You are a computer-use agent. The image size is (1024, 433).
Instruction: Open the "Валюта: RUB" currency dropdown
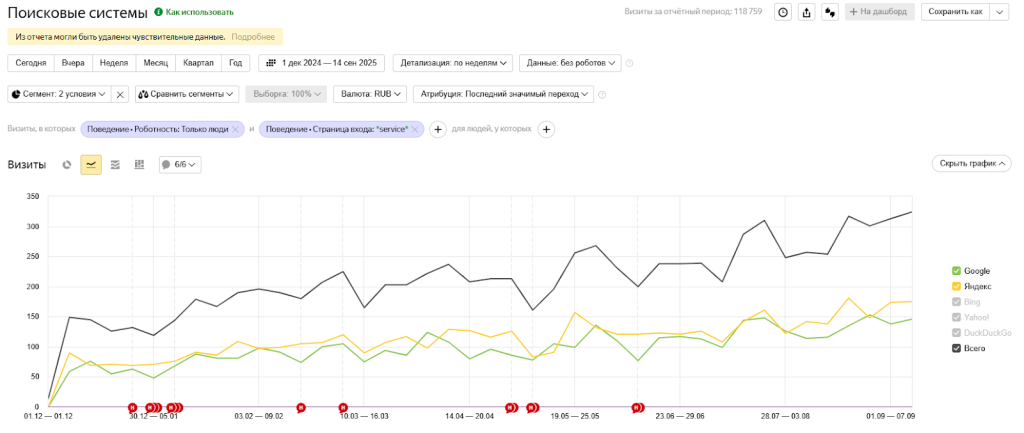[x=370, y=94]
